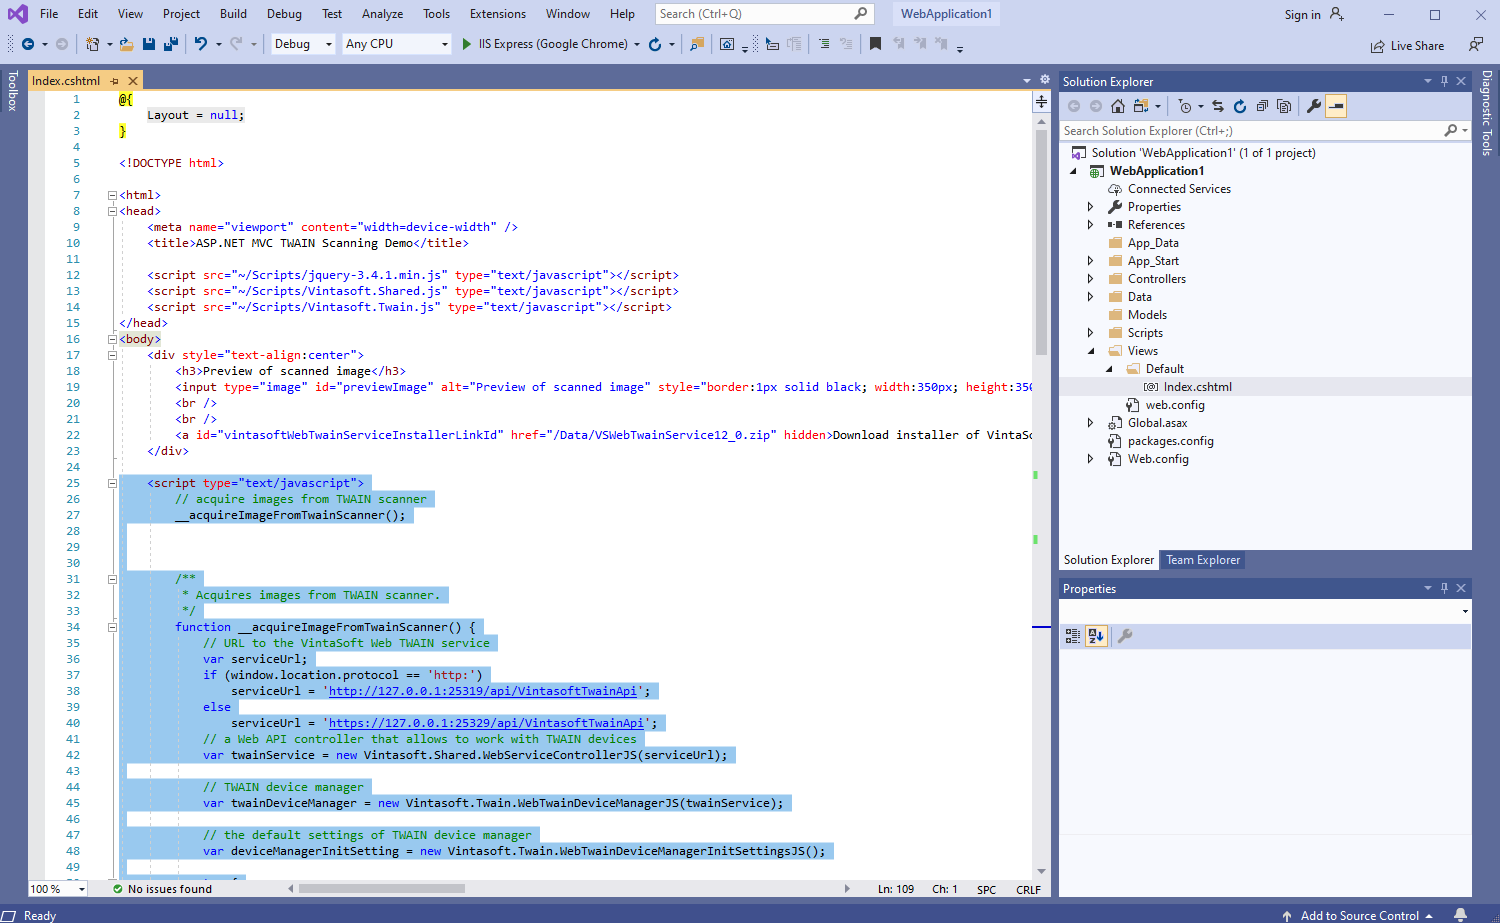Image resolution: width=1500 pixels, height=923 pixels.
Task: Select the Index.cshtml editor tab
Action: [66, 81]
